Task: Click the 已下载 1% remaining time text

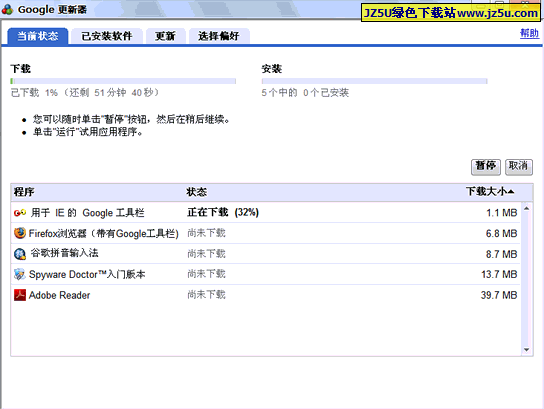Action: (x=85, y=93)
